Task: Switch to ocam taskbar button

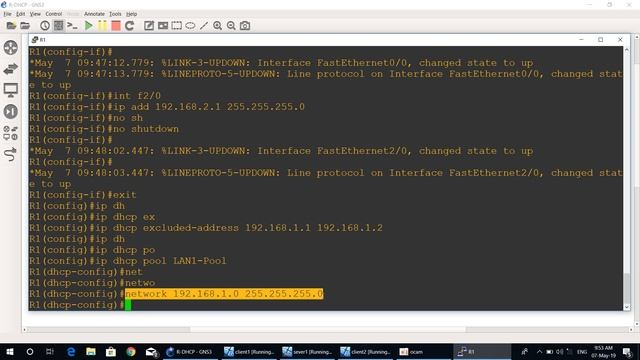Action: click(423, 351)
